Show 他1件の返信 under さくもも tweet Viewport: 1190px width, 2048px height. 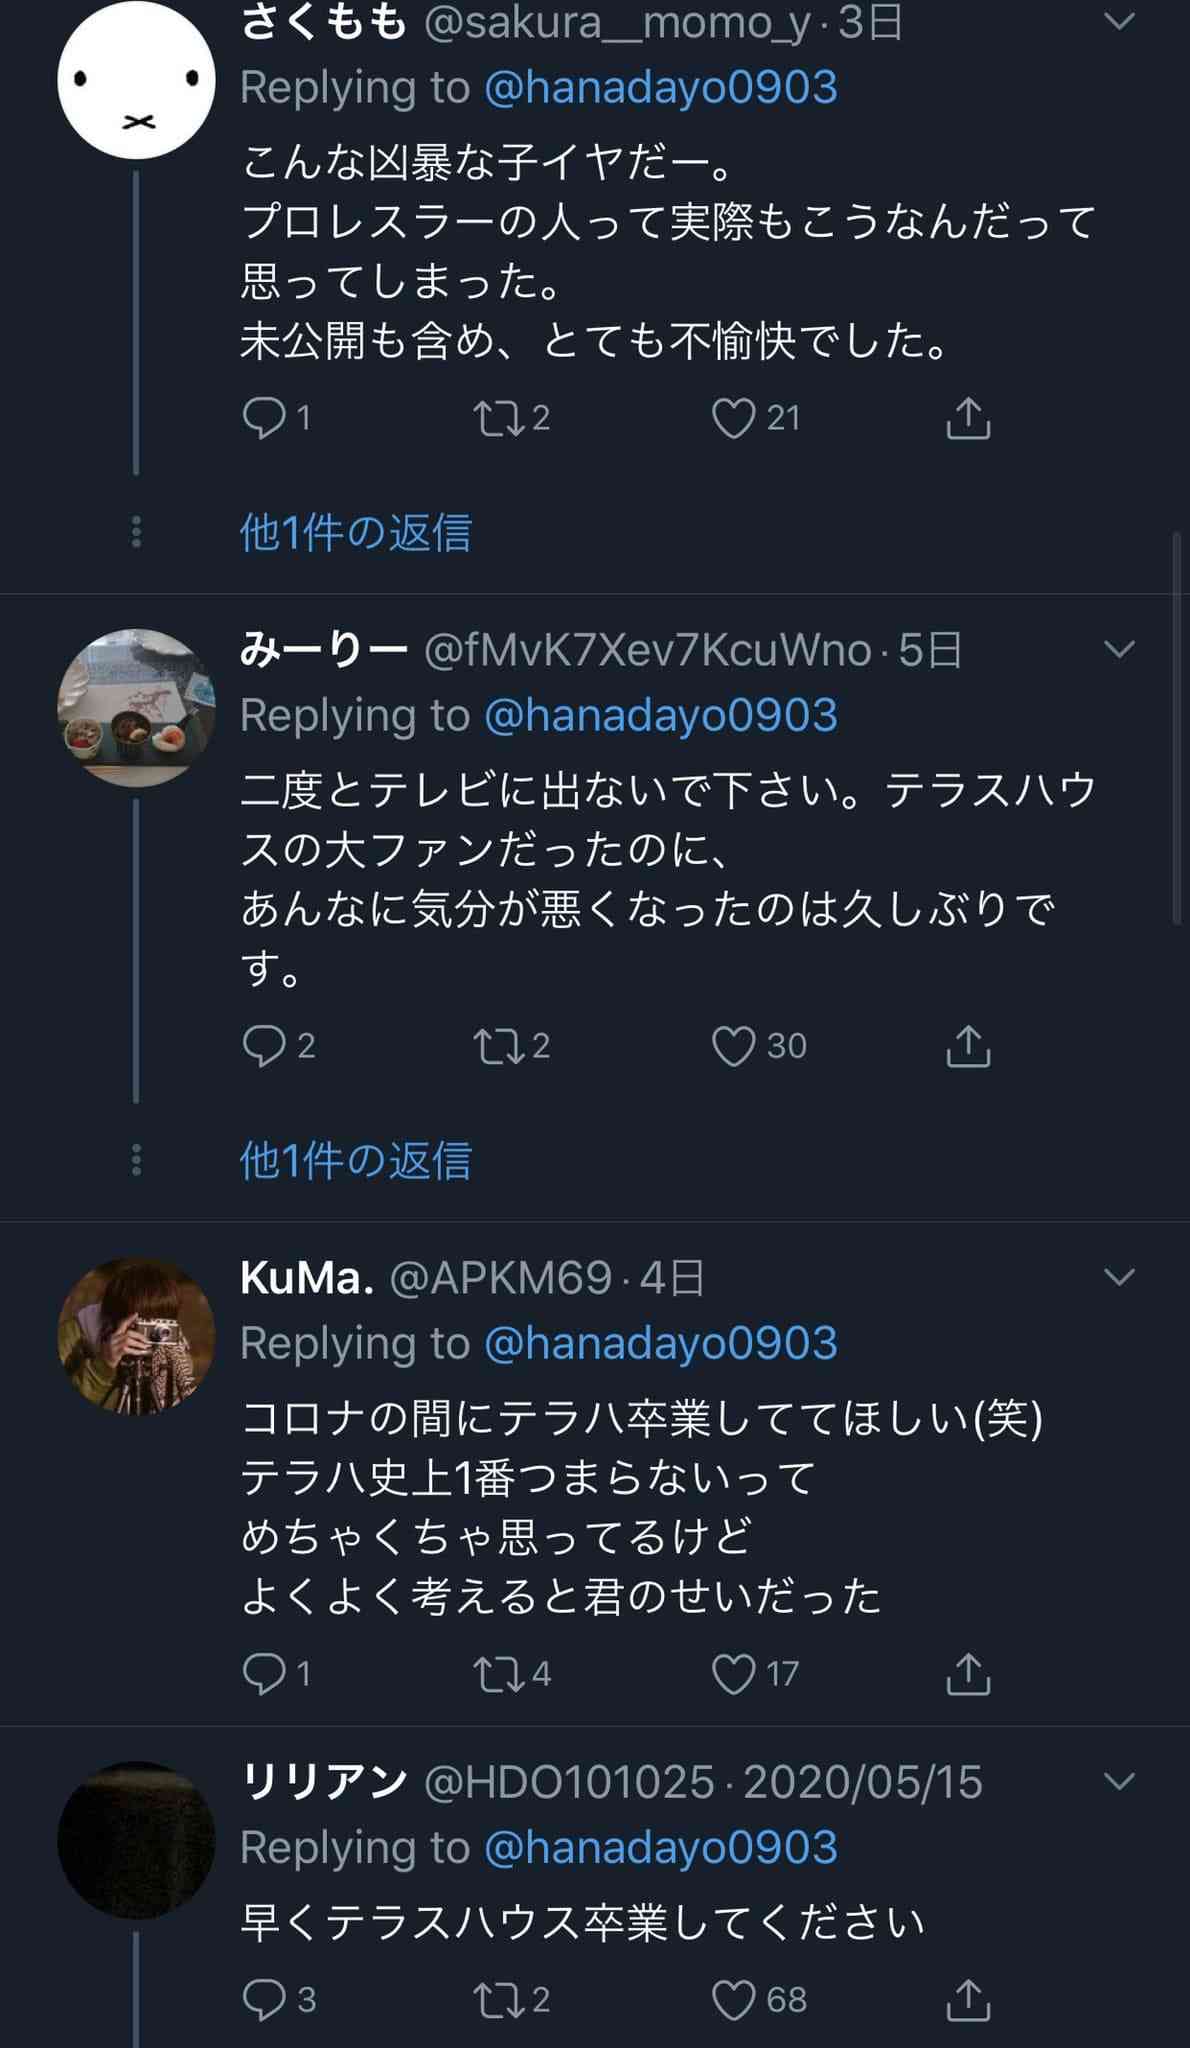(x=355, y=532)
